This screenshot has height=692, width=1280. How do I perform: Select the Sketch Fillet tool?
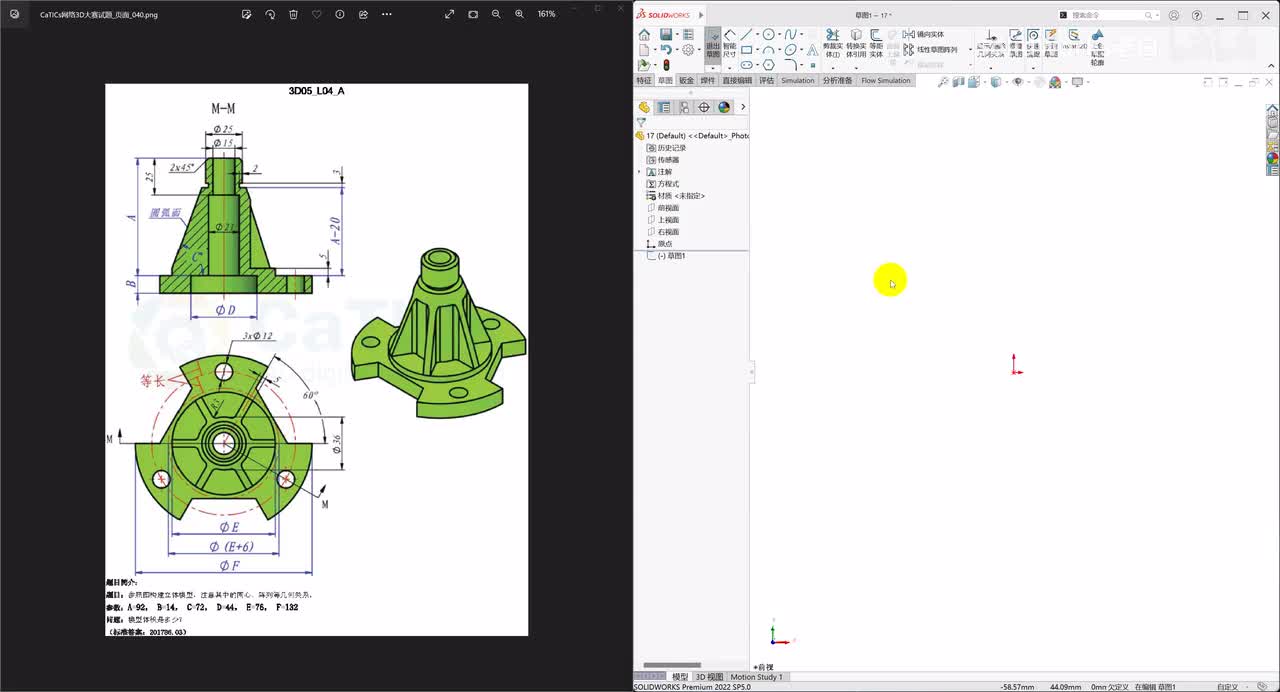tap(790, 64)
